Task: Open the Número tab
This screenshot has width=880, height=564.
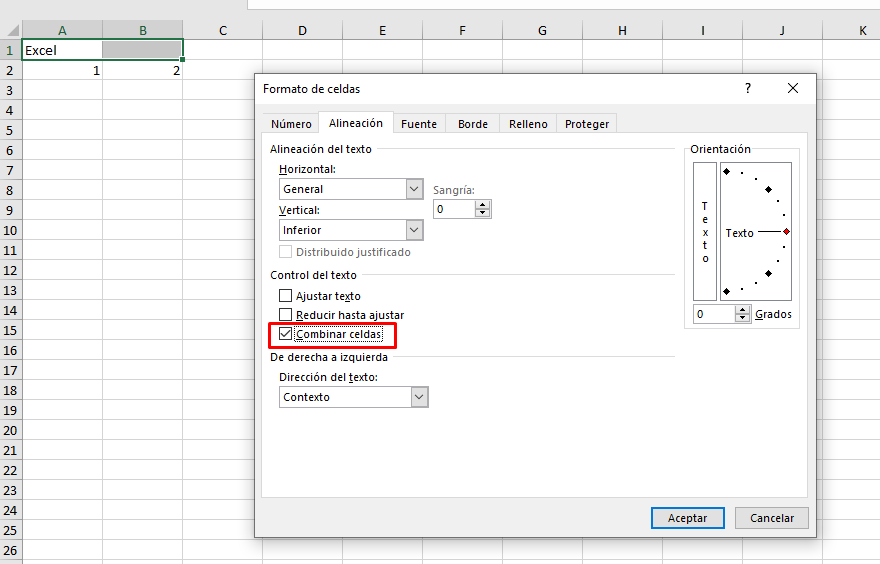Action: [x=291, y=124]
